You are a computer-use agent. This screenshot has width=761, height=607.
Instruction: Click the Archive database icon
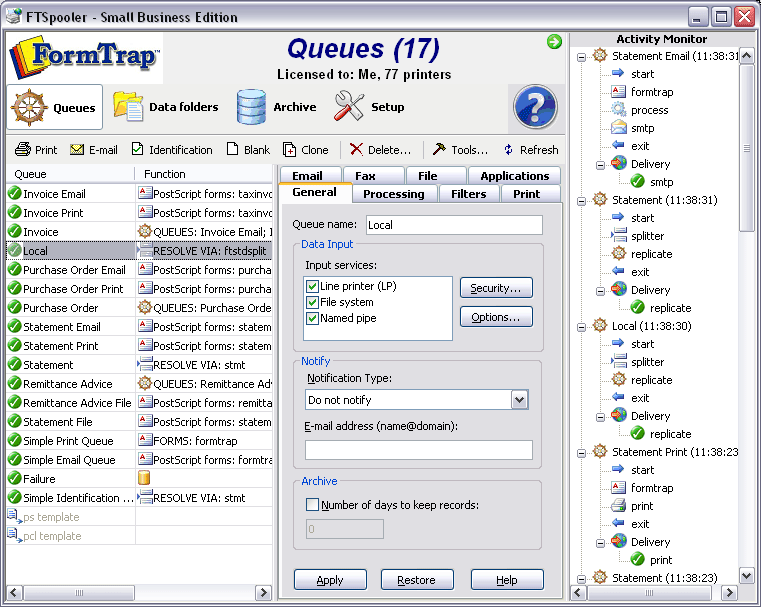click(251, 107)
